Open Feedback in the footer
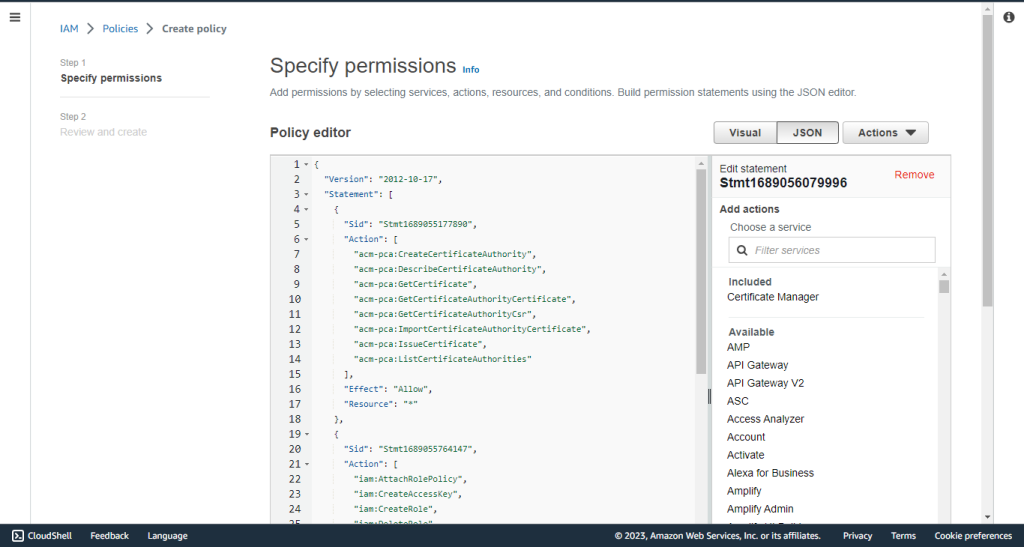This screenshot has height=547, width=1024. [x=110, y=536]
